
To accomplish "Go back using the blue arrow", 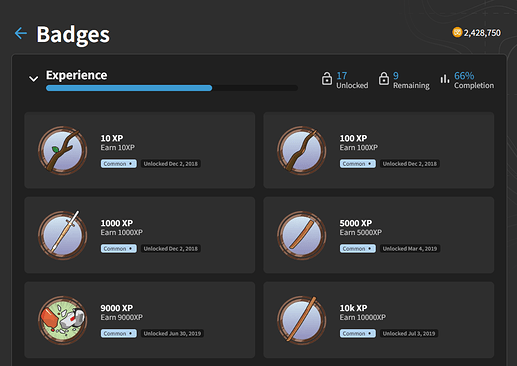I will click(21, 33).
